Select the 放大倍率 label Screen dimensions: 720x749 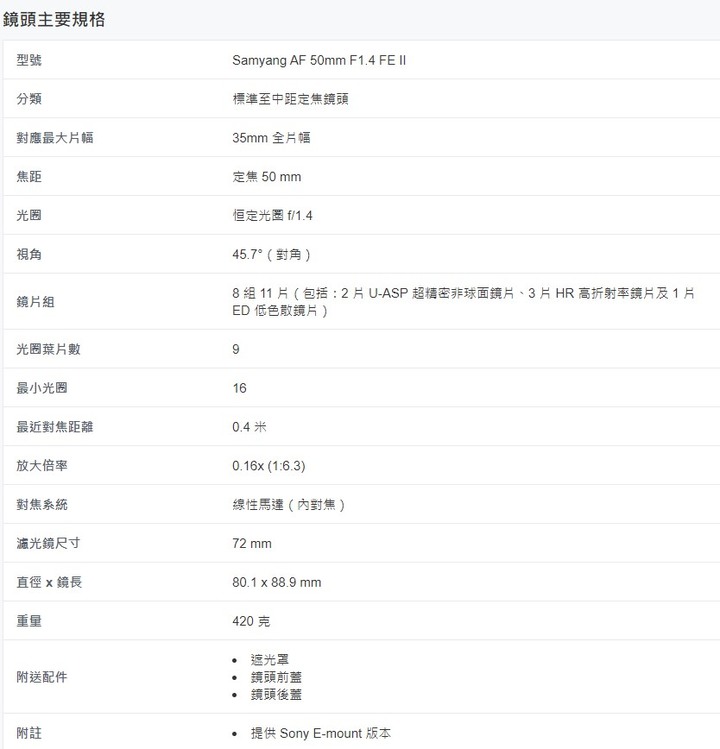pos(42,465)
